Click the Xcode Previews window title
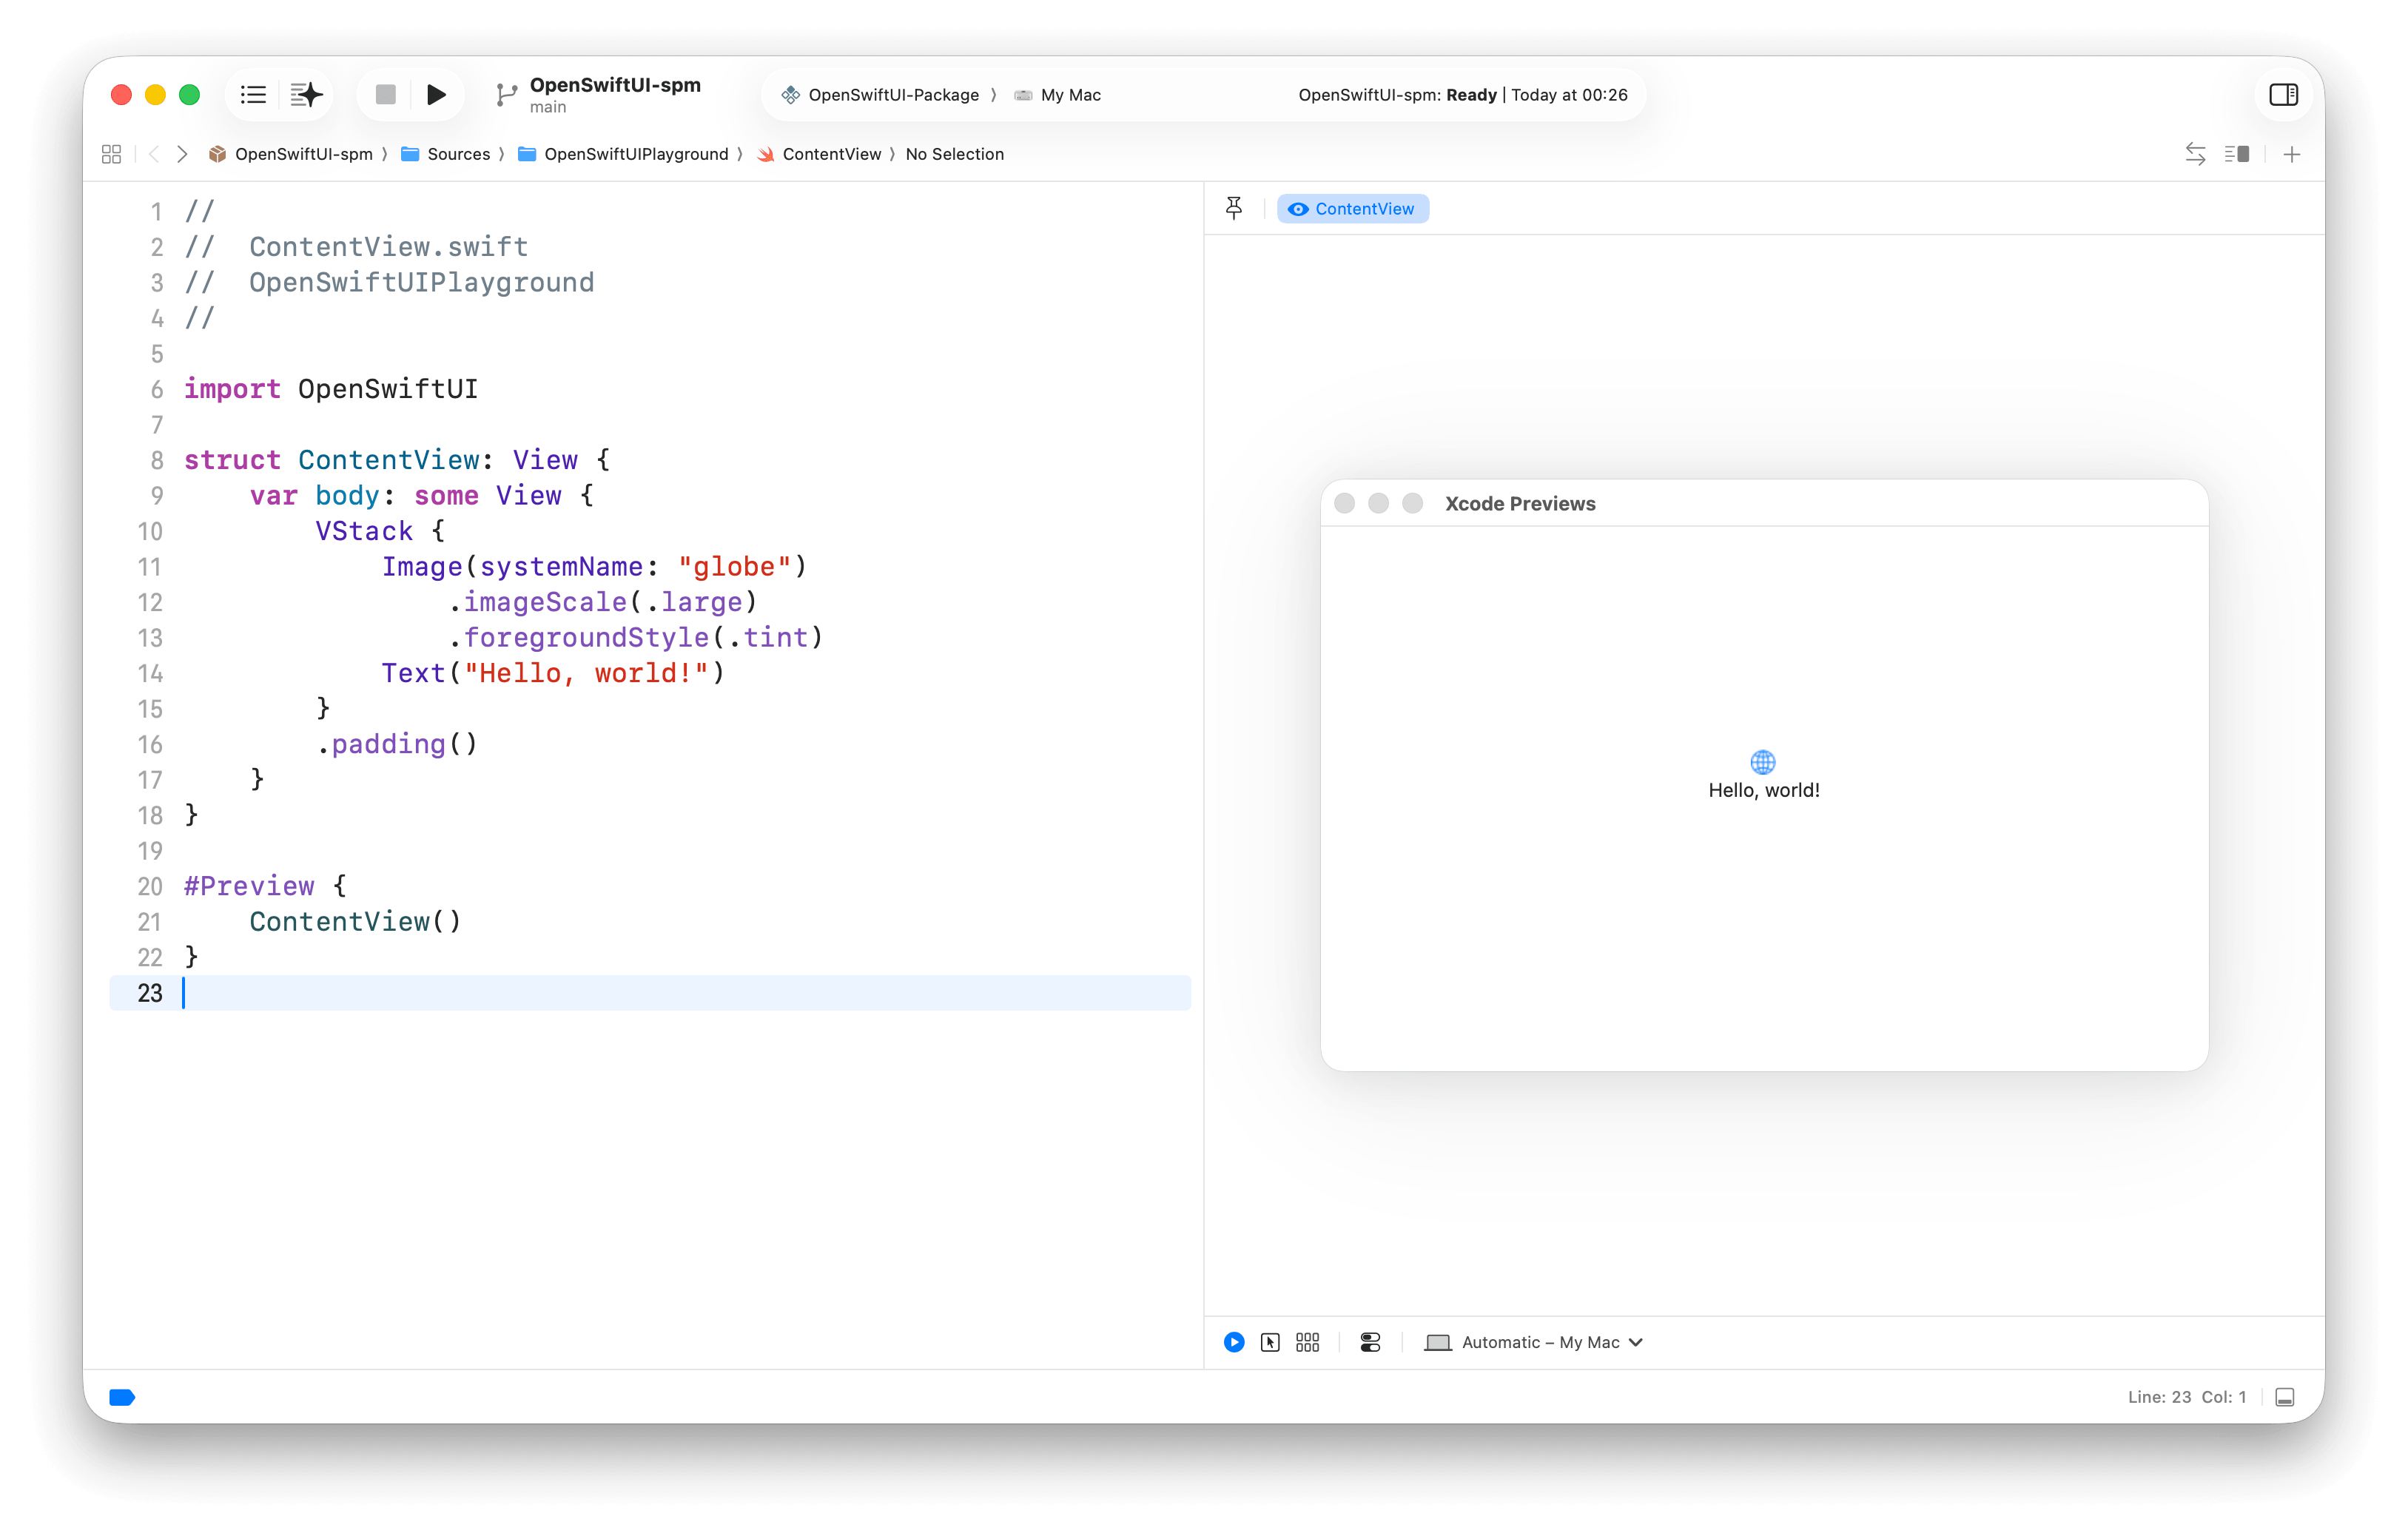The height and width of the screenshot is (1533, 2408). coord(1520,504)
